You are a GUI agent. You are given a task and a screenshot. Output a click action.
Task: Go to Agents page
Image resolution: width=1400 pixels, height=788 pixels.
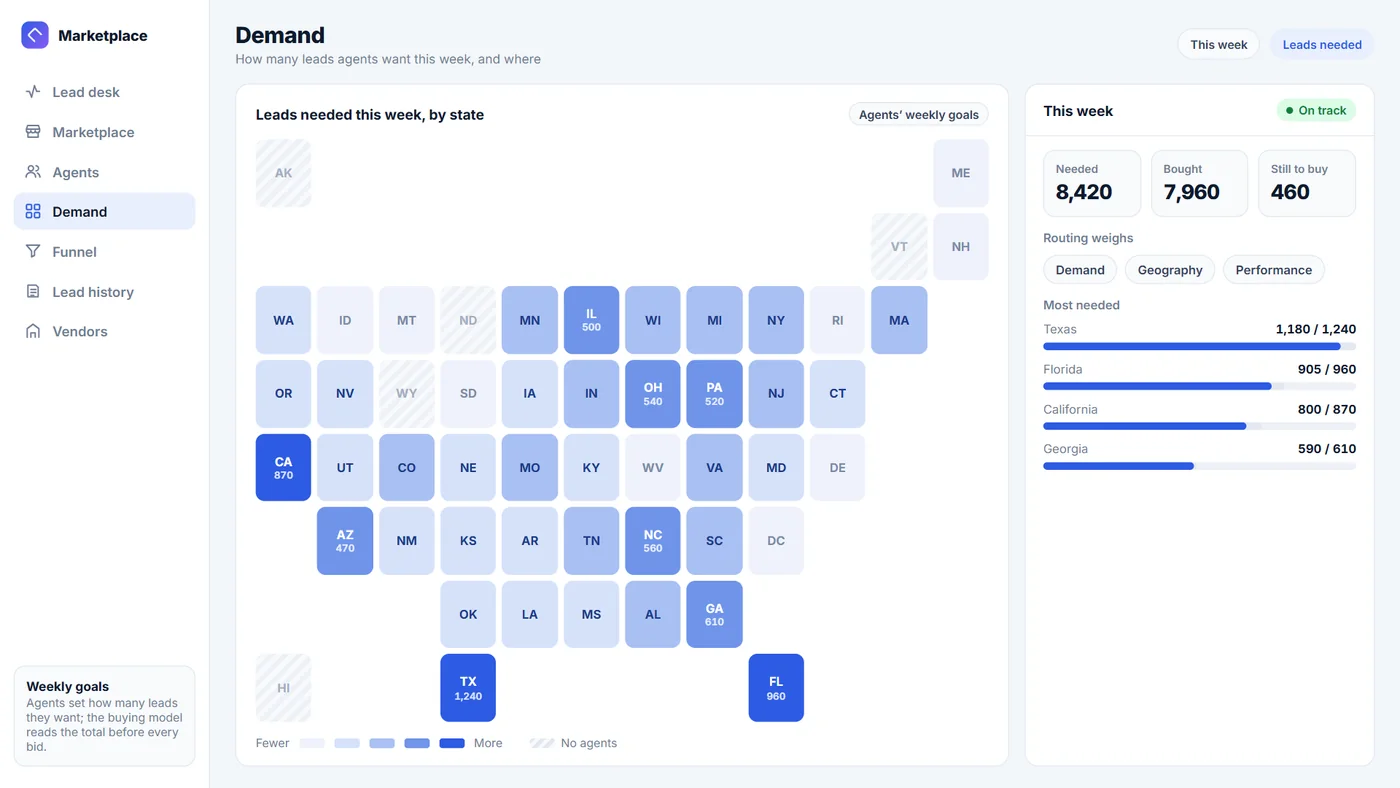104,172
